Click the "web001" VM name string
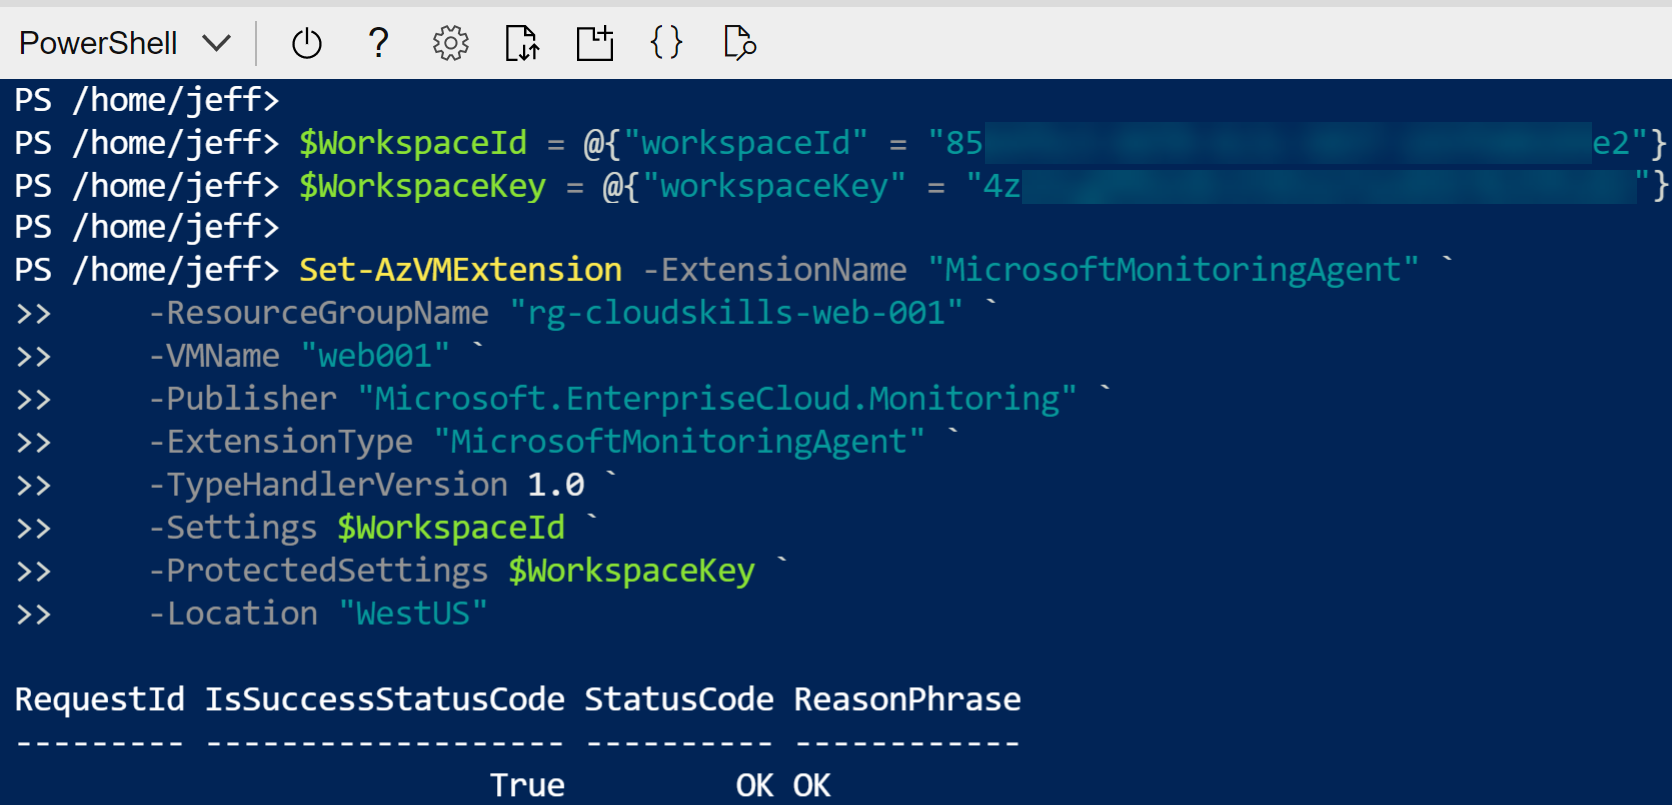 pos(375,356)
